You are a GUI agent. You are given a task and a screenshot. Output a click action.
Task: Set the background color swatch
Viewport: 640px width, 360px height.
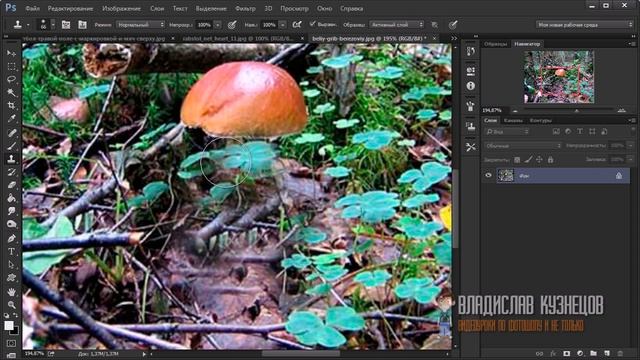click(15, 331)
